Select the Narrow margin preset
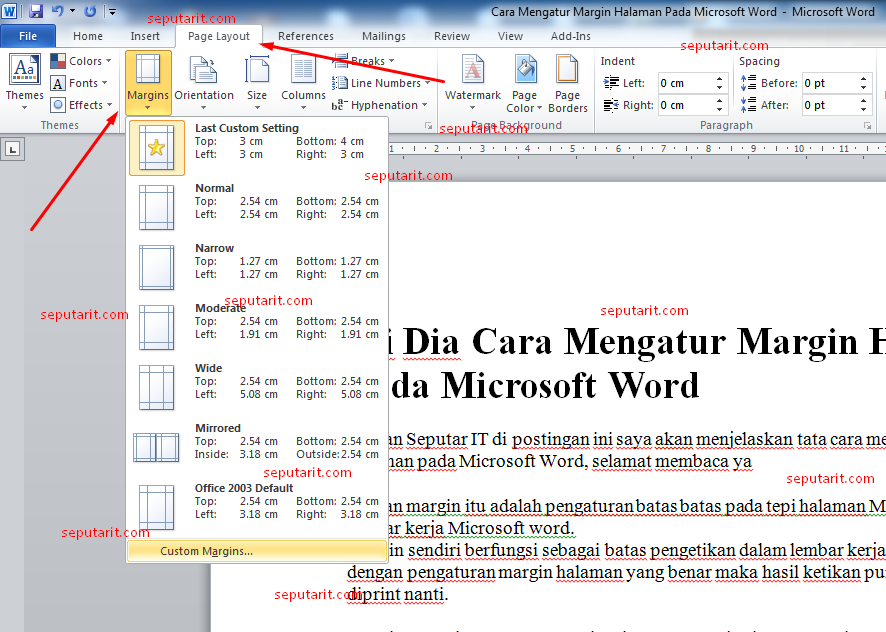Image resolution: width=886 pixels, height=632 pixels. 257,267
